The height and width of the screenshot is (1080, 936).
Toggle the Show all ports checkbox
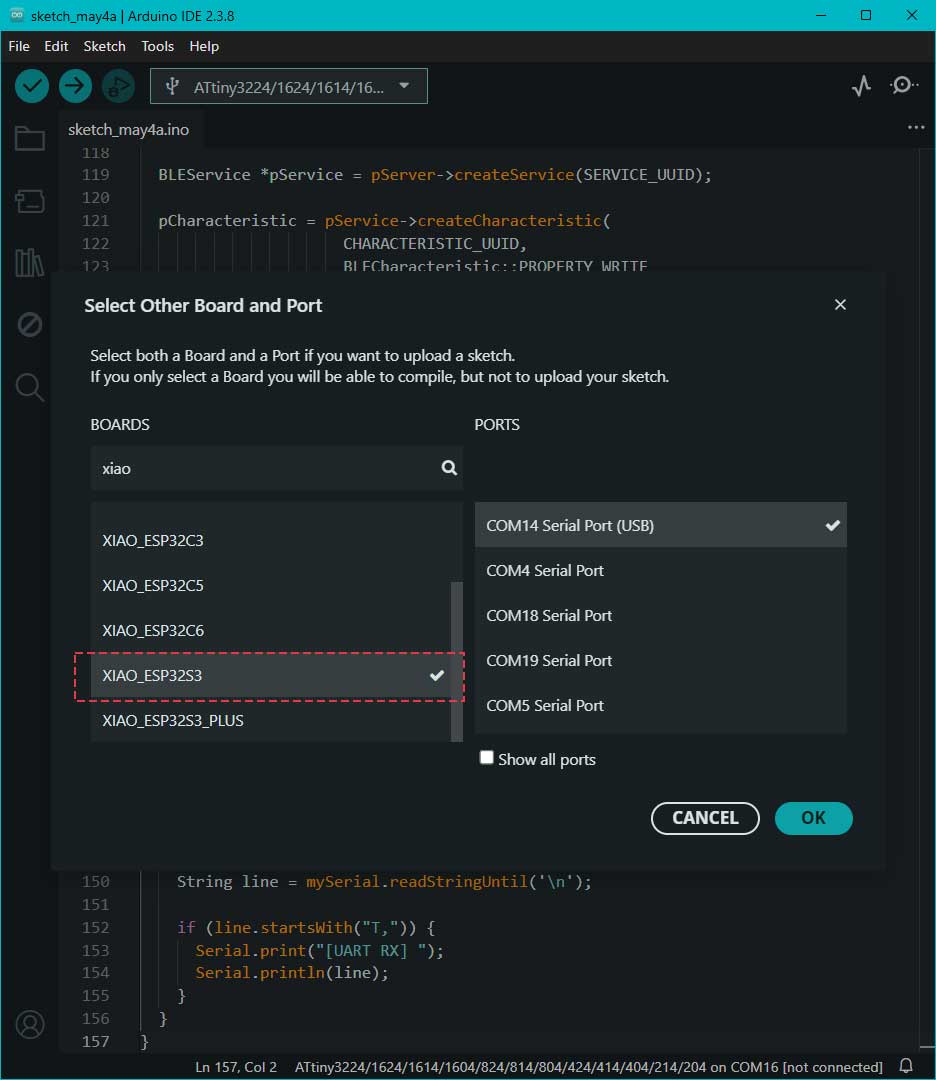click(486, 758)
